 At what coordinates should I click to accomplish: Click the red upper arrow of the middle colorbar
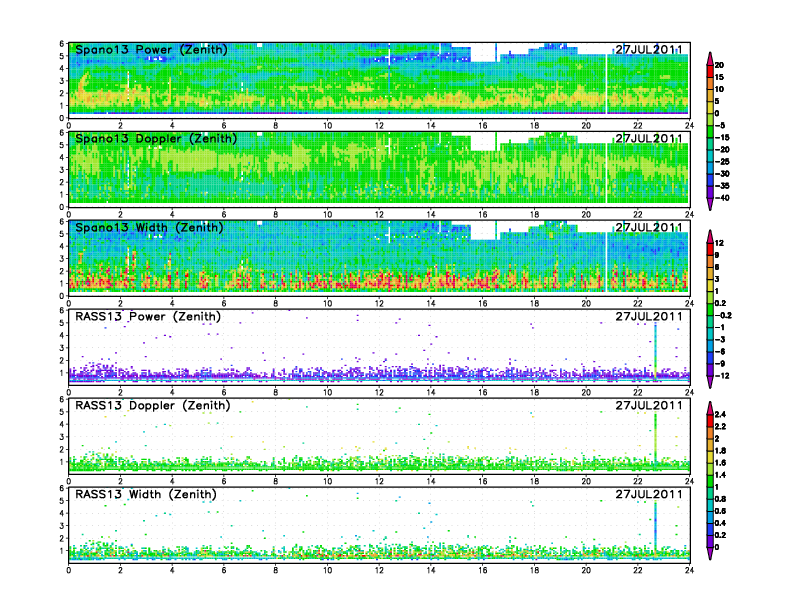pyautogui.click(x=710, y=236)
